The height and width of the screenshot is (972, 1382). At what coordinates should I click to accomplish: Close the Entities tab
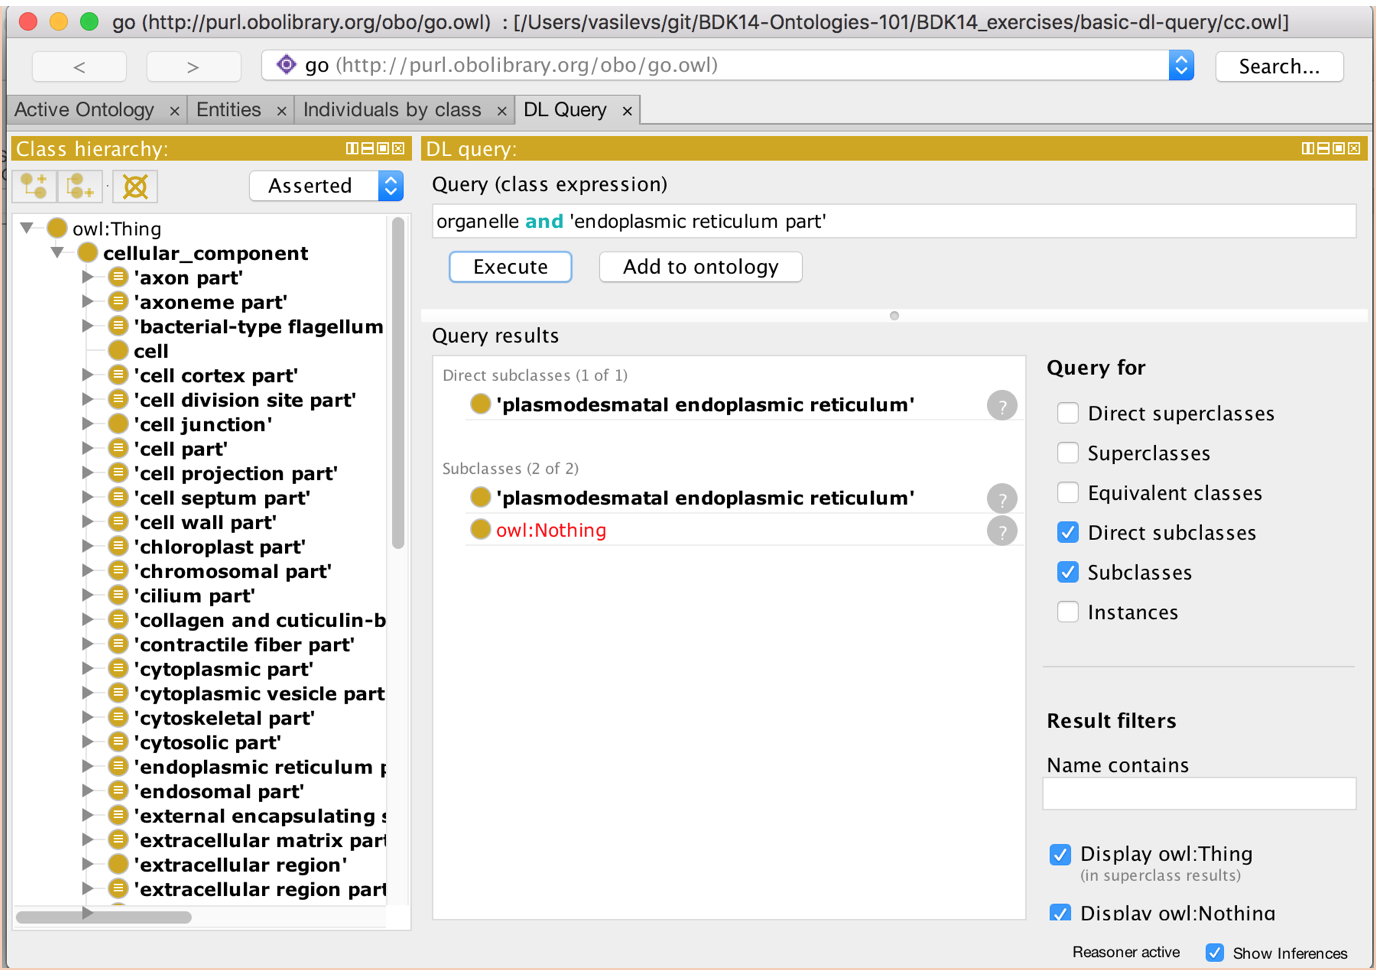(x=281, y=111)
